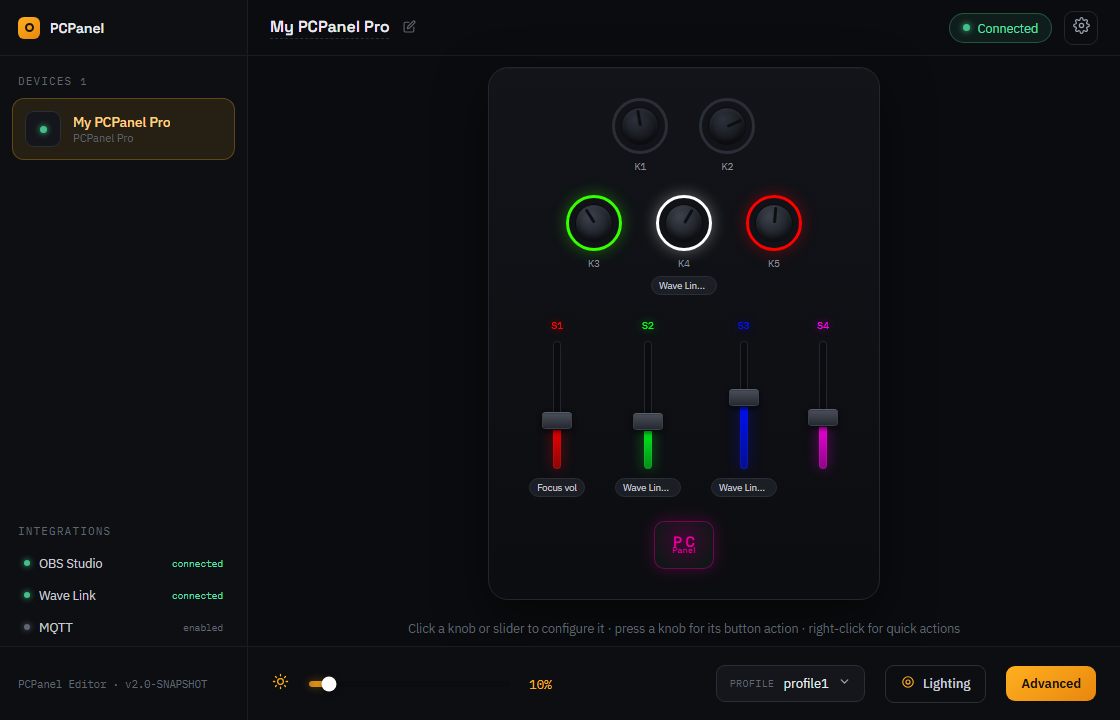This screenshot has width=1120, height=720.
Task: Click the MQTT enabled status text
Action: [203, 628]
